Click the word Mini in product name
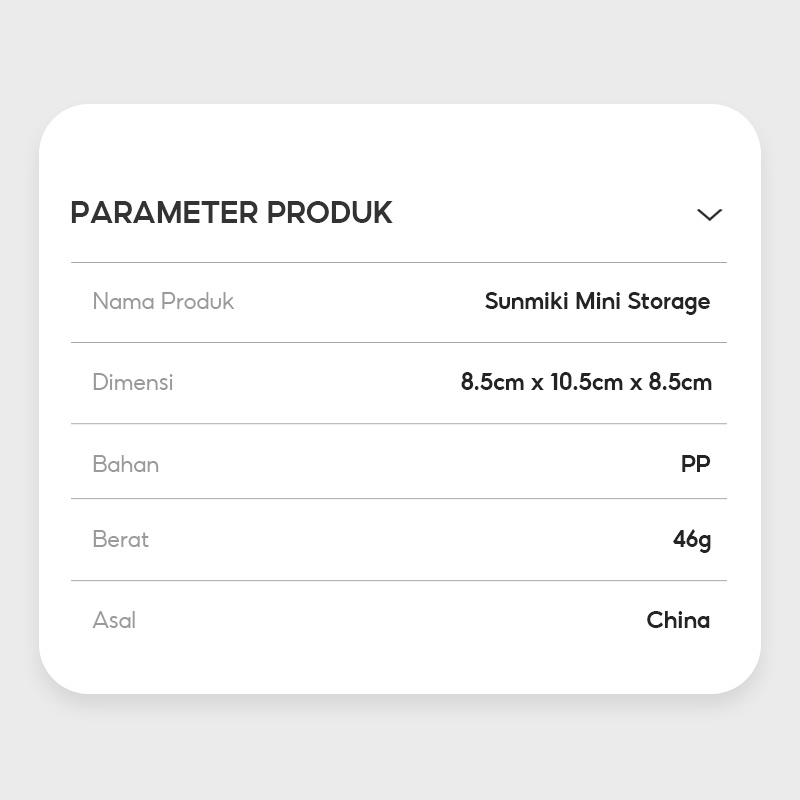The height and width of the screenshot is (800, 800). (598, 301)
